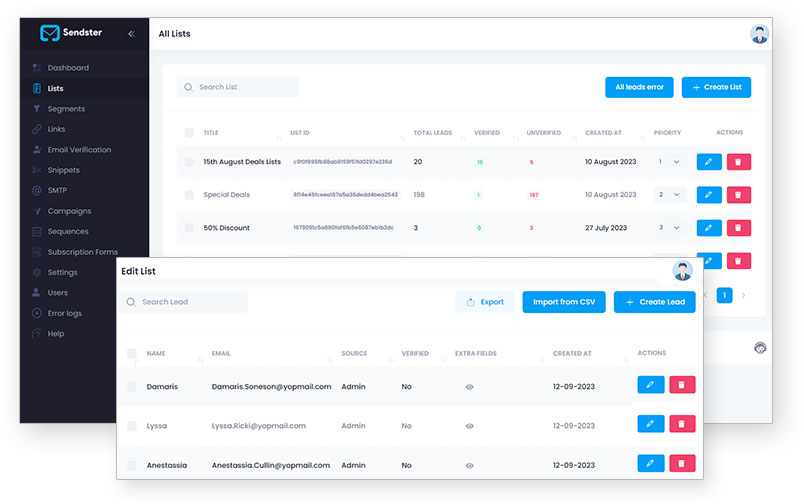
Task: Select page 1 in the pagination
Action: coord(724,295)
